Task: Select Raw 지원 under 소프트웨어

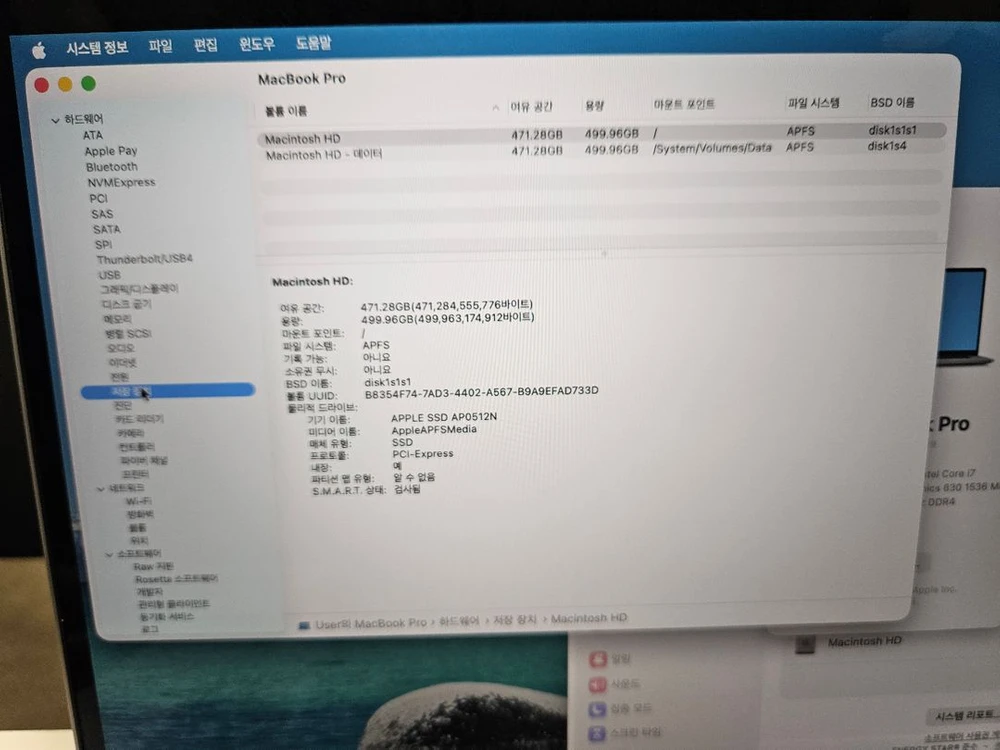Action: click(x=154, y=567)
